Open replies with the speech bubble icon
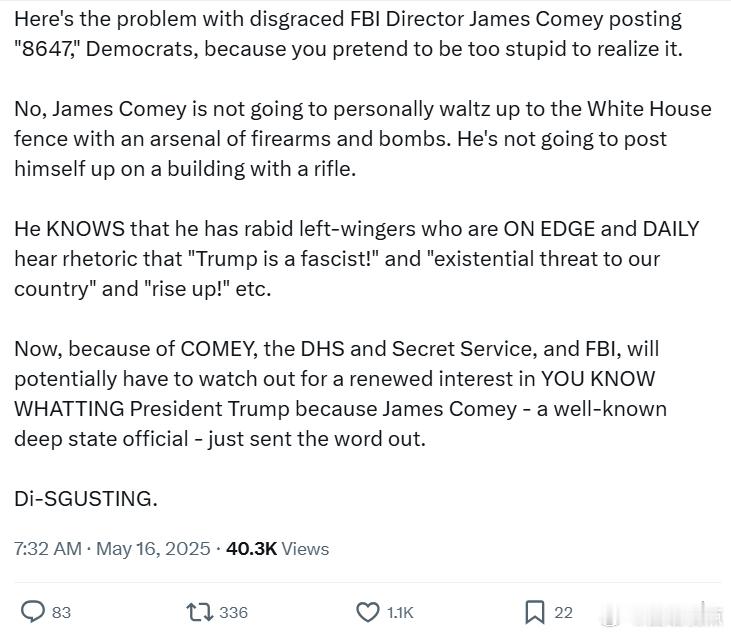 (33, 612)
